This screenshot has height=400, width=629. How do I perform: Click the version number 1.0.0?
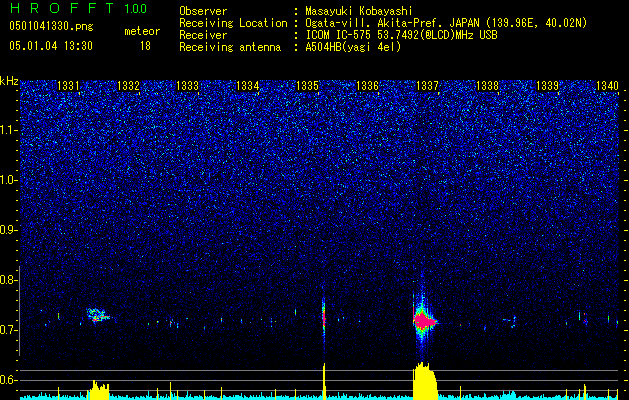pyautogui.click(x=136, y=9)
